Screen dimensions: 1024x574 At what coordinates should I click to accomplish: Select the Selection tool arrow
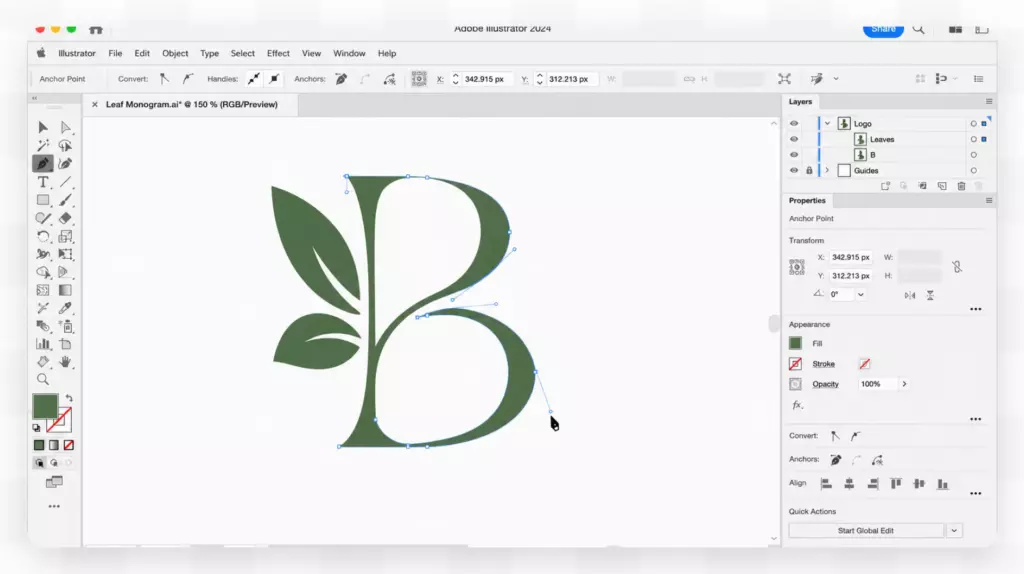coord(43,127)
